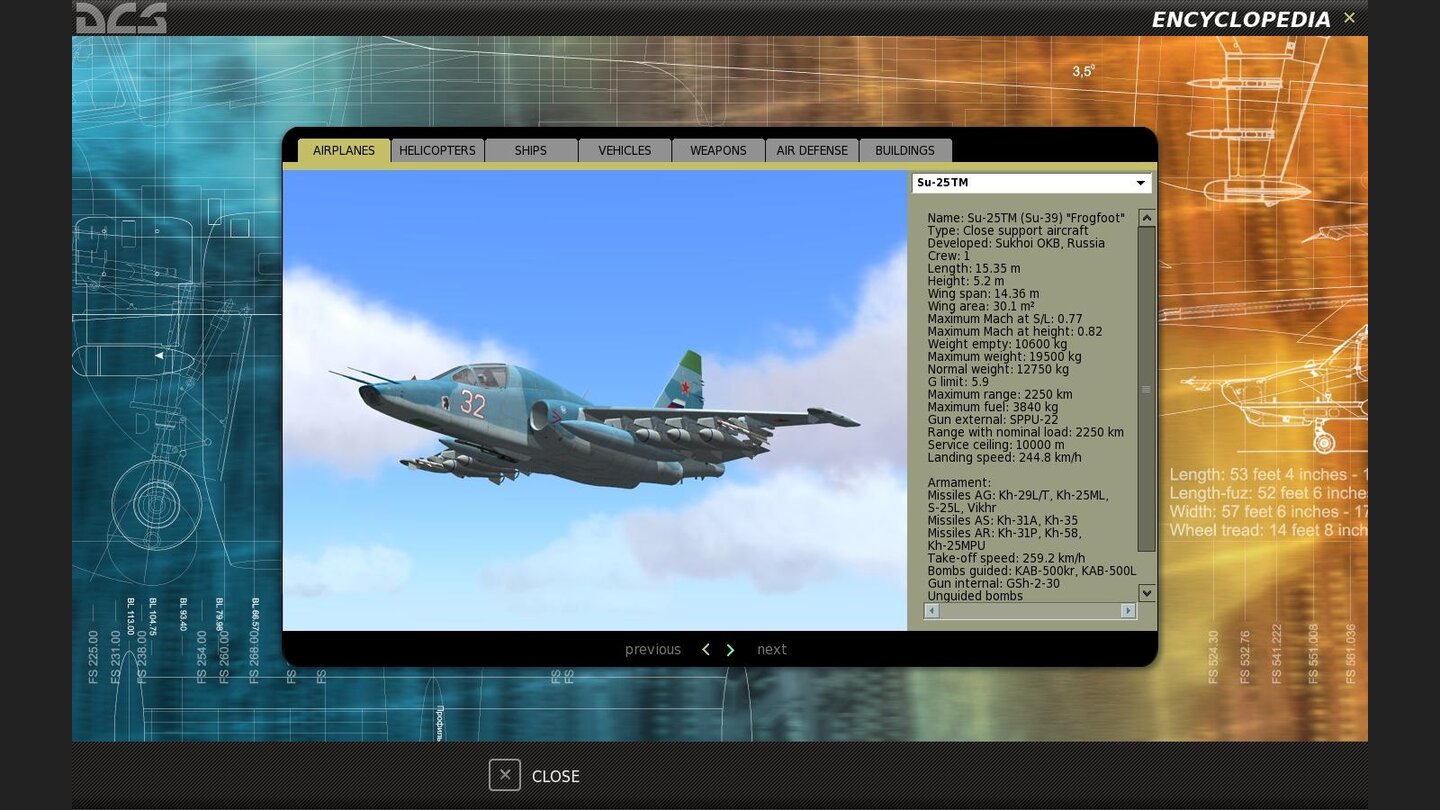The width and height of the screenshot is (1440, 810).
Task: Click the 'Length: 15.35 m' line
Action: [x=974, y=269]
